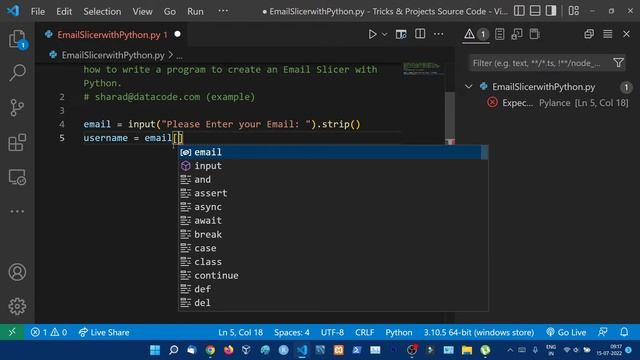Open the View menu
The width and height of the screenshot is (640, 360).
tap(142, 11)
